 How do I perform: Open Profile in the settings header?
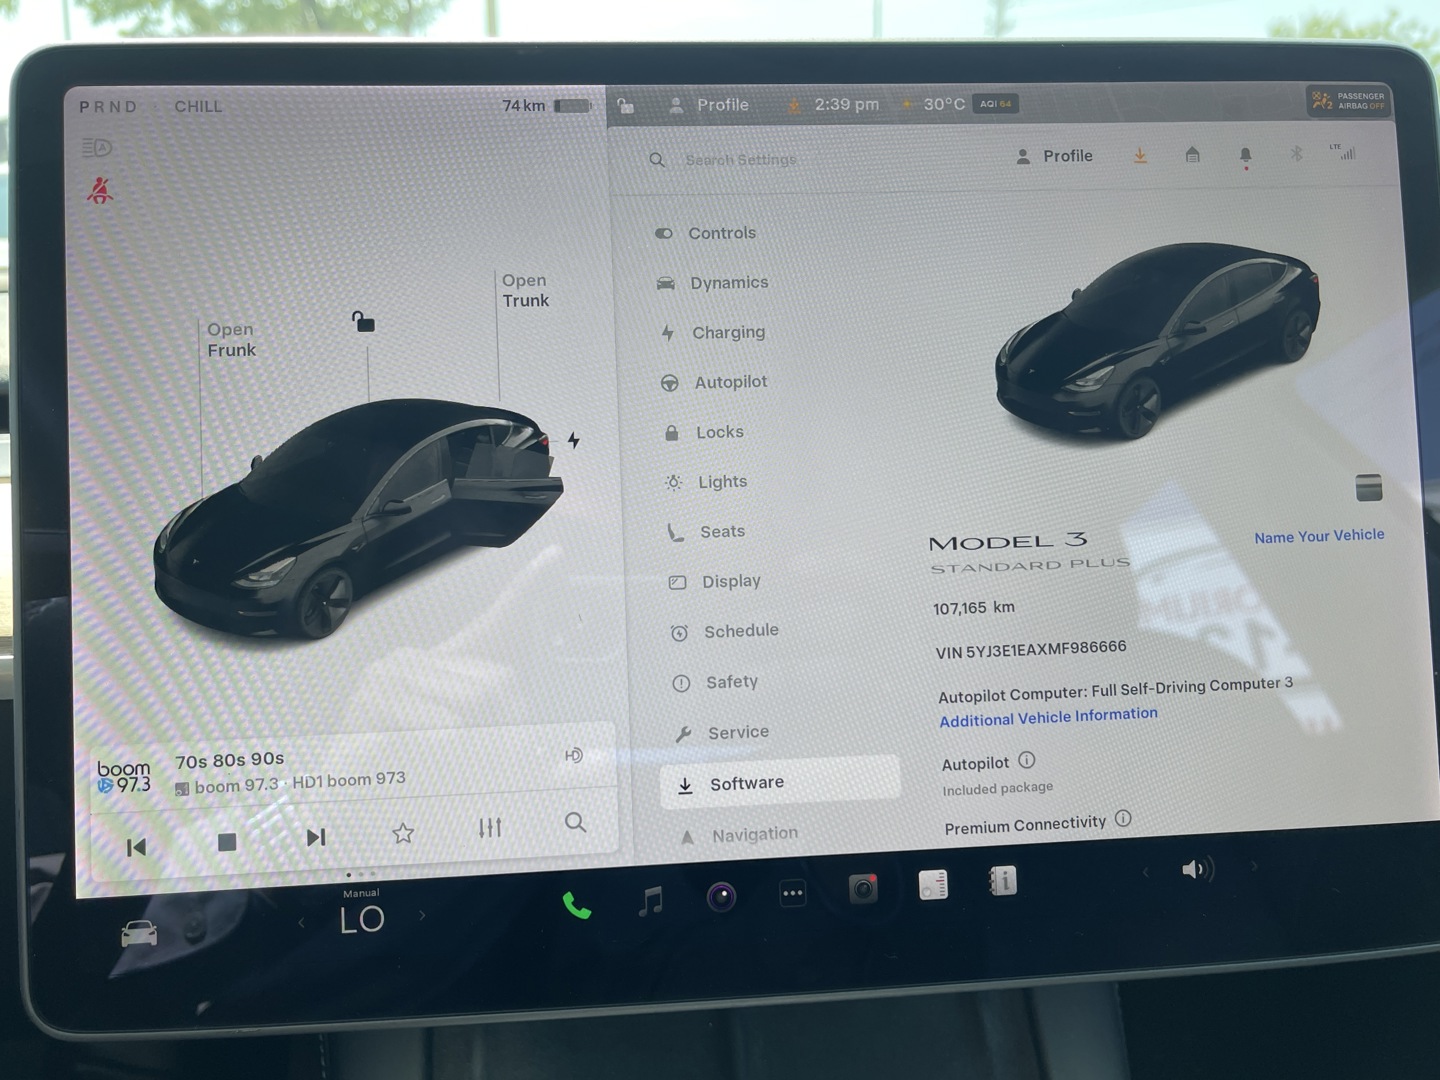point(1054,156)
